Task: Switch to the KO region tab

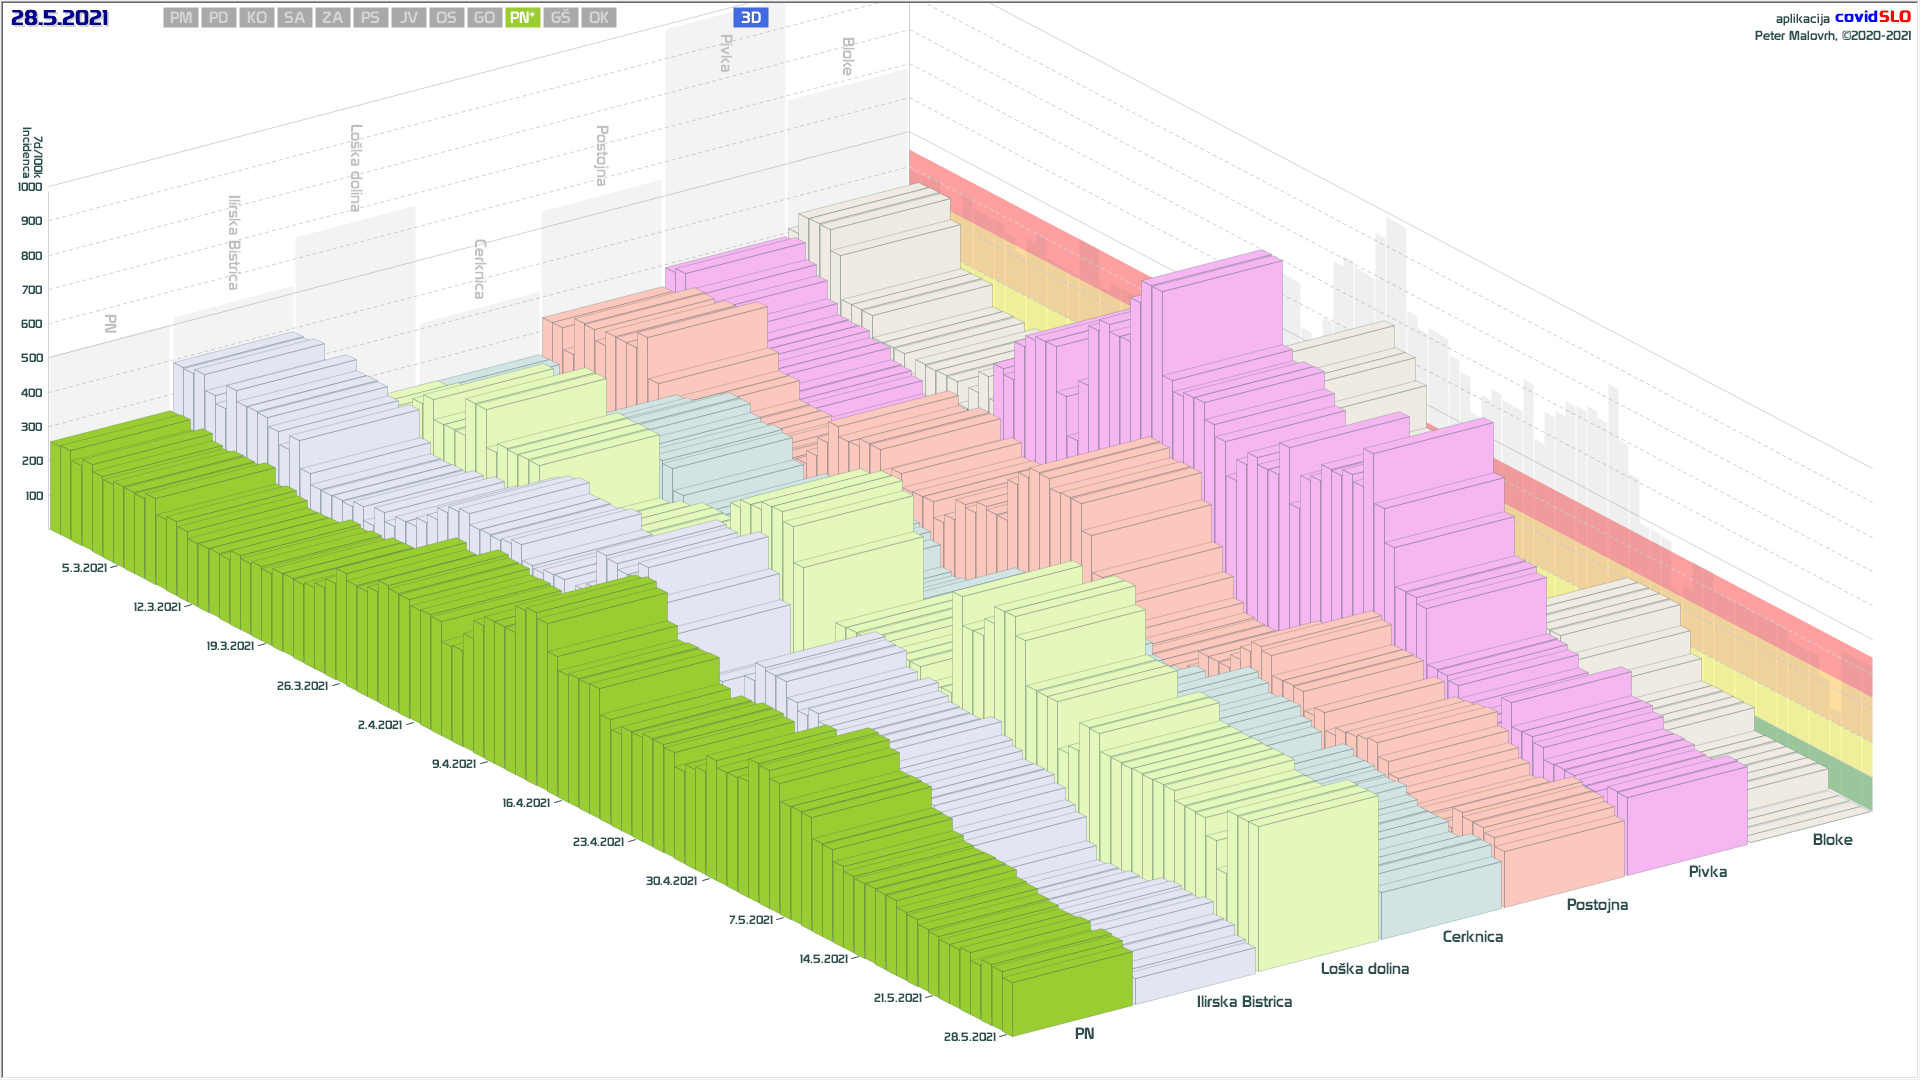Action: click(x=257, y=18)
